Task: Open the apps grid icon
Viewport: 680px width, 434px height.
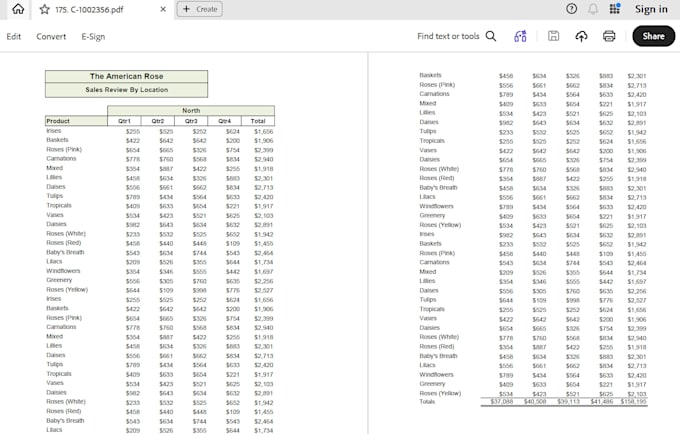Action: (x=615, y=9)
